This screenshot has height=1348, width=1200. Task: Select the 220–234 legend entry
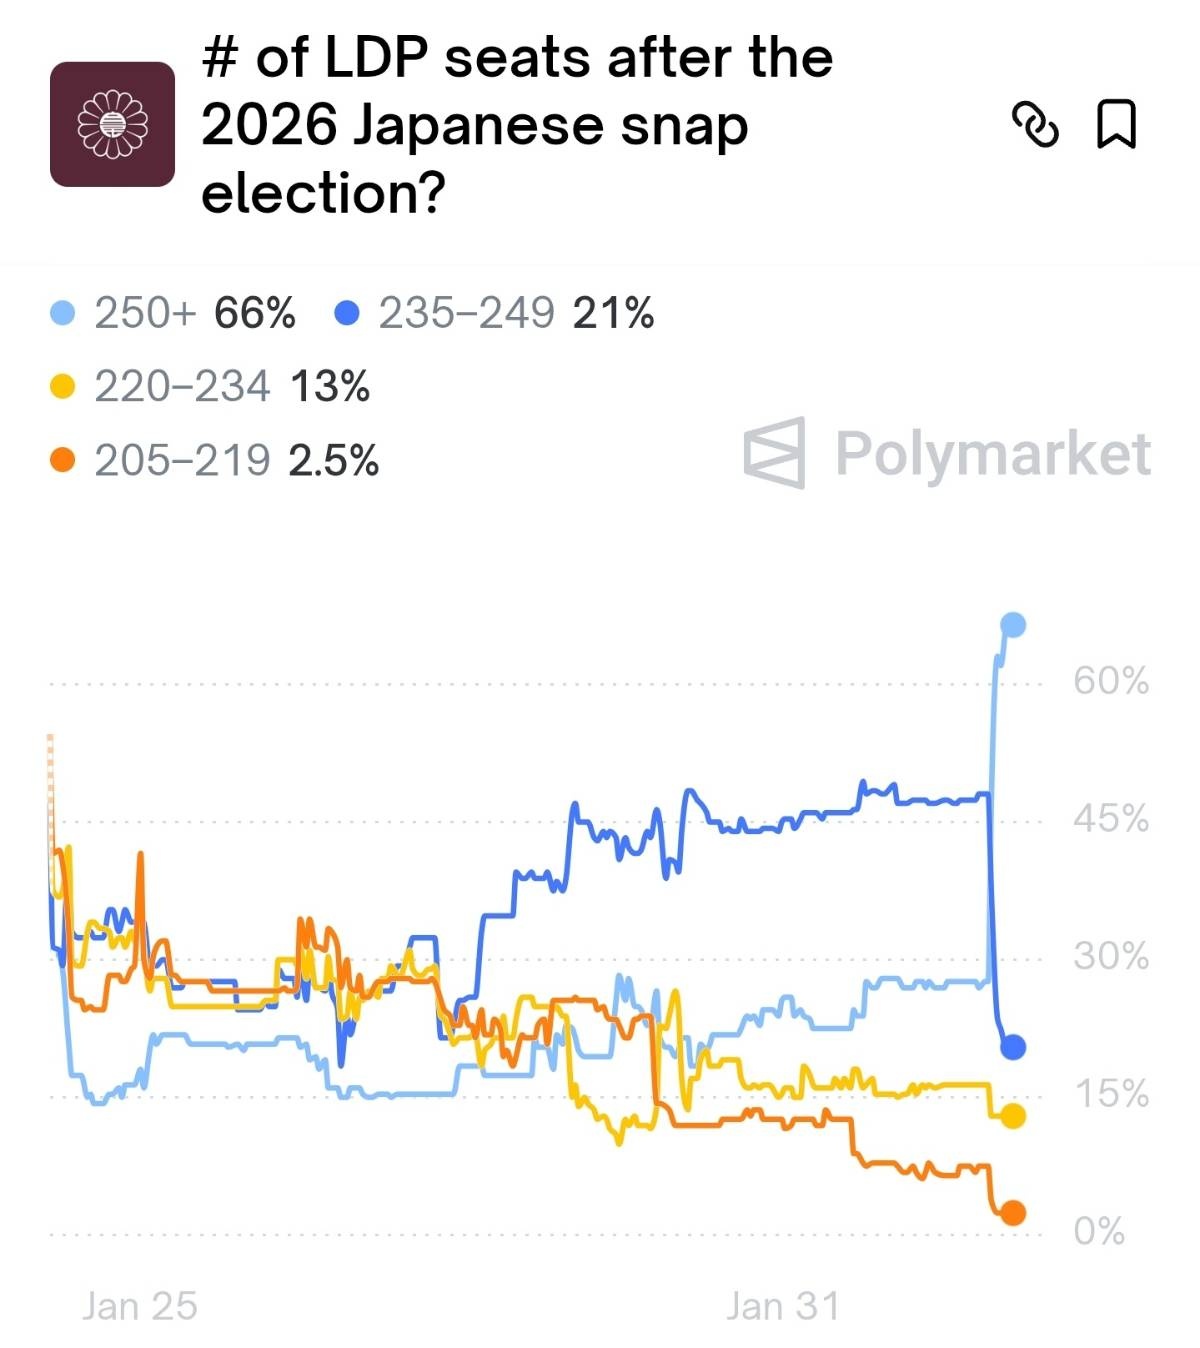click(x=211, y=387)
